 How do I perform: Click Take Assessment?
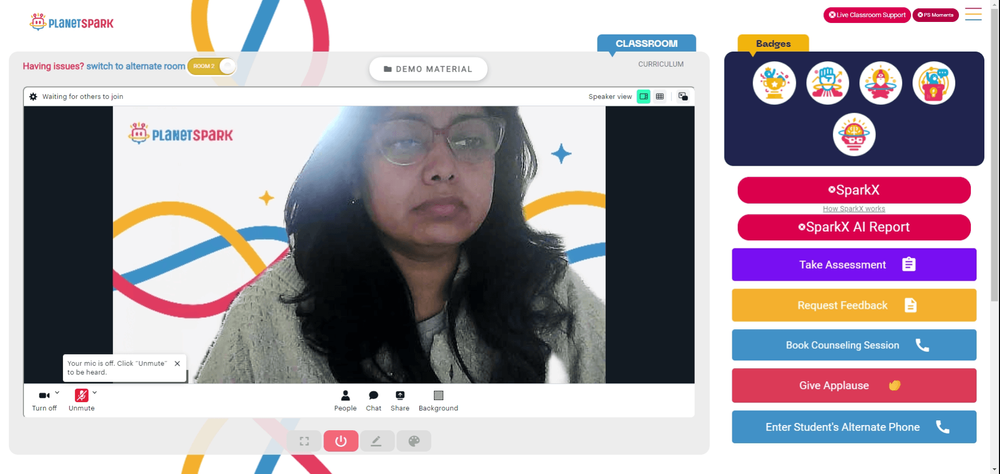(x=854, y=264)
